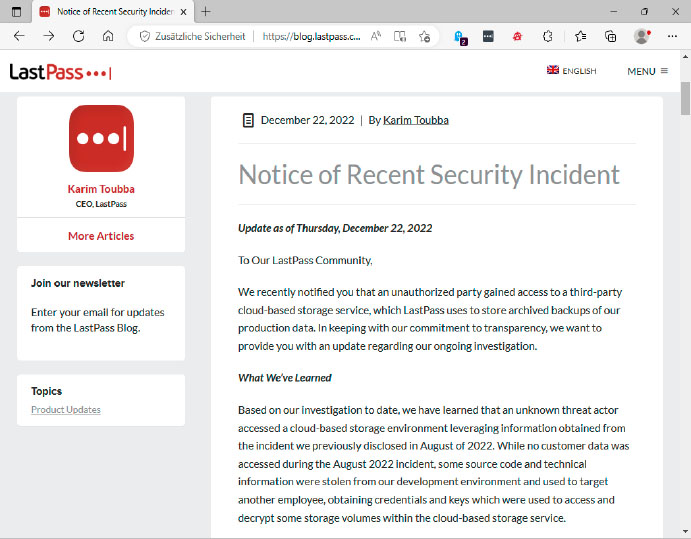
Task: Open Karim Toubba author name in sidebar
Action: (101, 189)
